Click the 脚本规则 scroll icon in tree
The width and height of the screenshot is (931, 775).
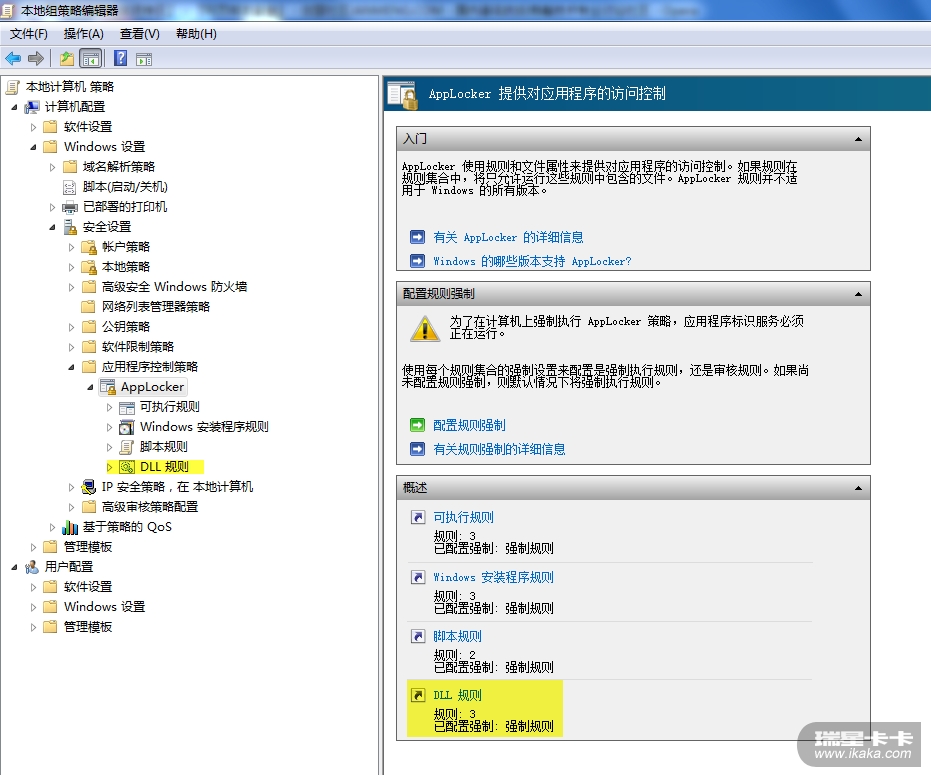click(x=126, y=447)
